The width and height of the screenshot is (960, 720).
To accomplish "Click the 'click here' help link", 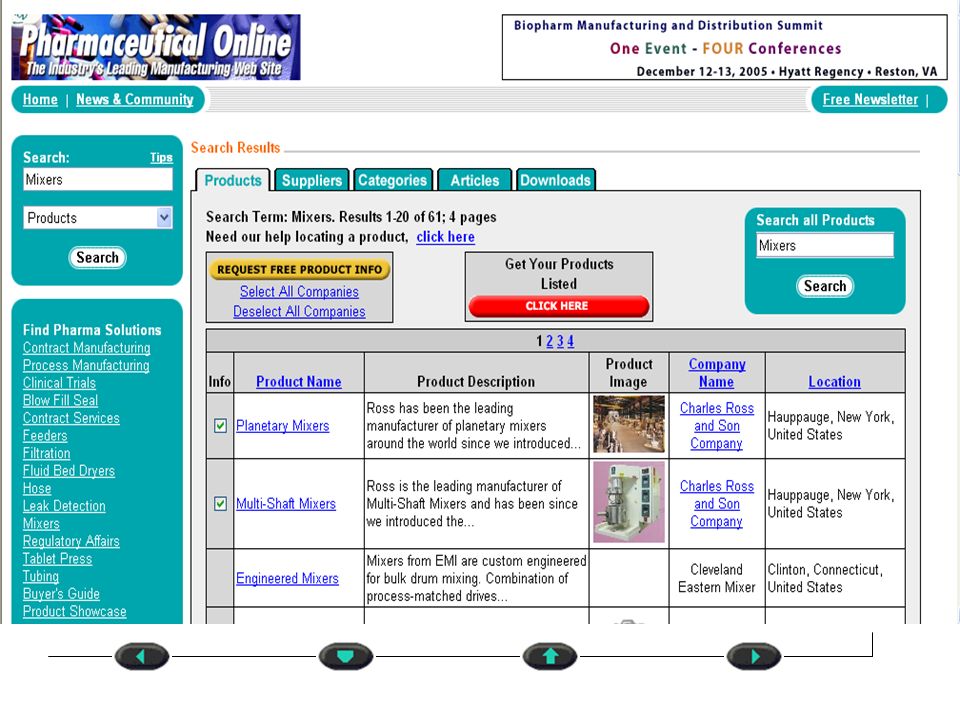I will pyautogui.click(x=446, y=236).
